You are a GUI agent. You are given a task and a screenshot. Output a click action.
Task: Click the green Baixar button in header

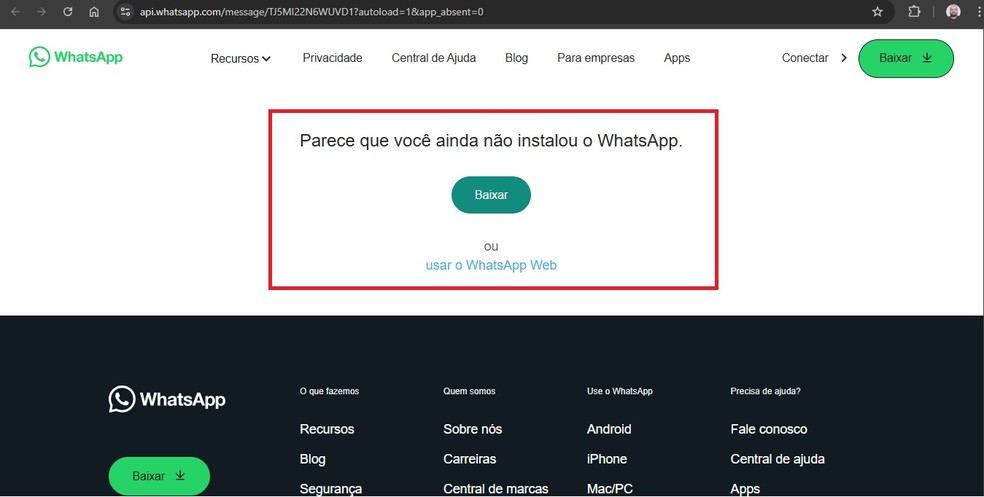(906, 58)
